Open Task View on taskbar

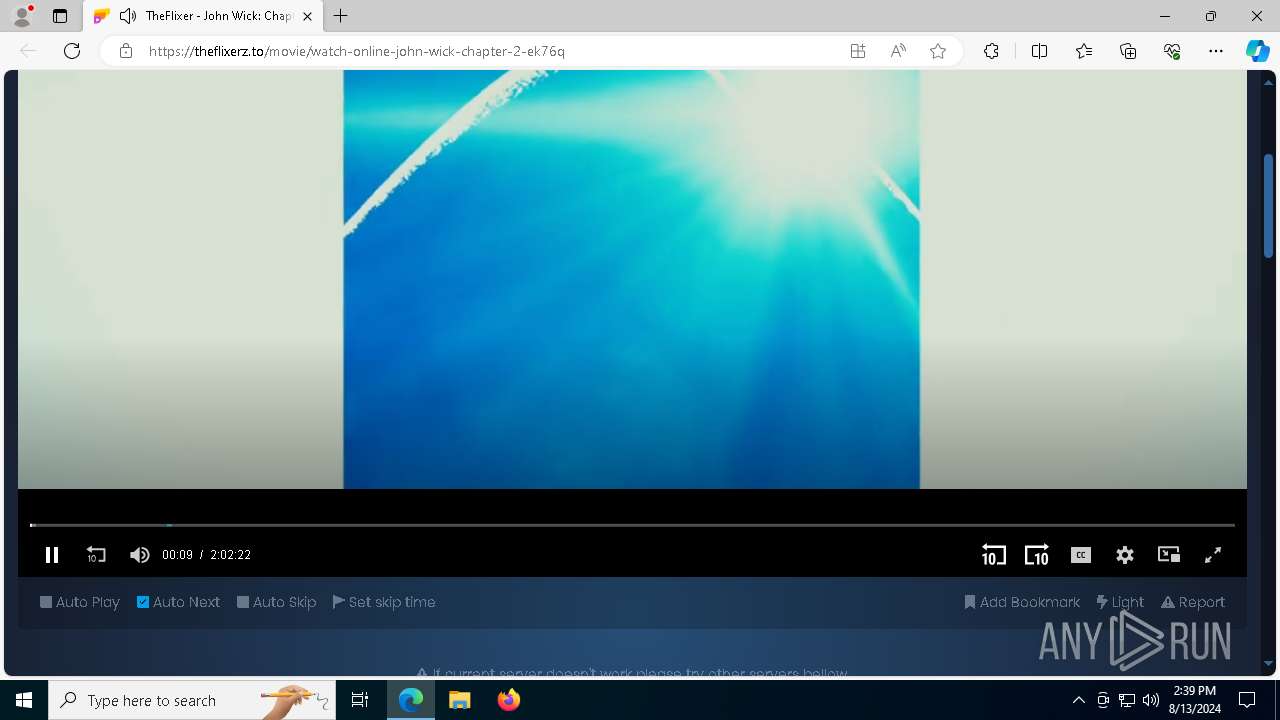click(x=360, y=700)
